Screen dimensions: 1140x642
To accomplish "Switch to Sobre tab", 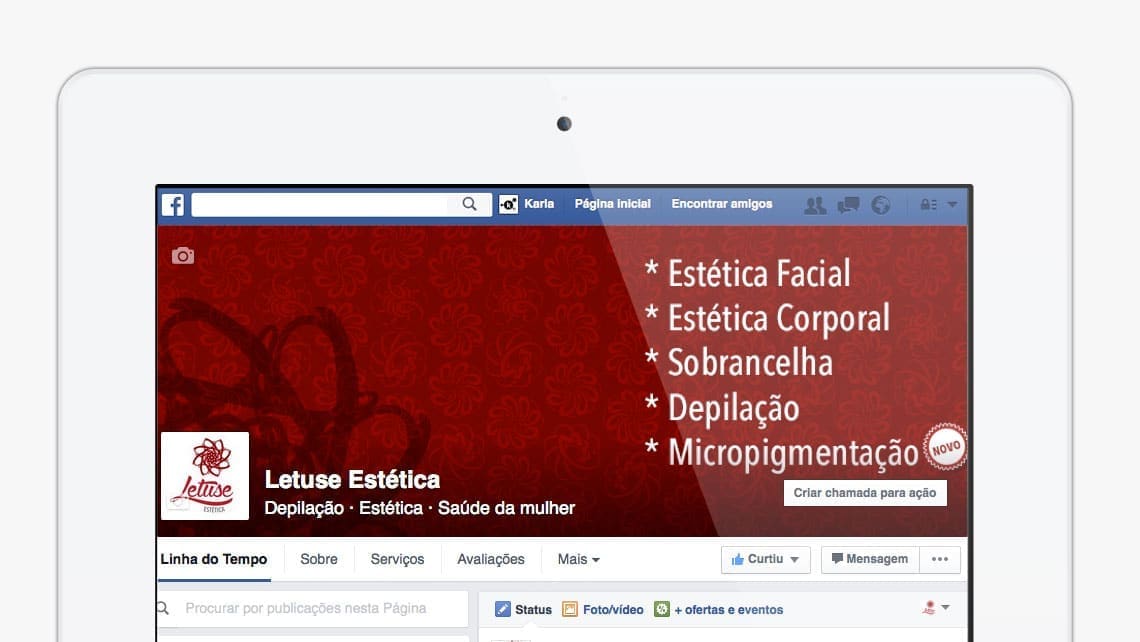I will (x=318, y=559).
